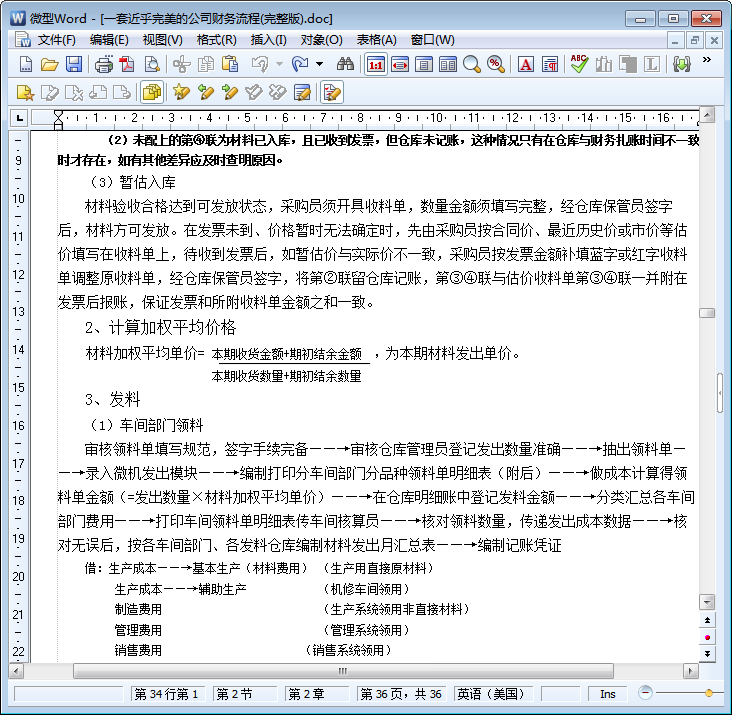Paste from the clipboard icon
Viewport: 732px width, 715px height.
point(230,64)
